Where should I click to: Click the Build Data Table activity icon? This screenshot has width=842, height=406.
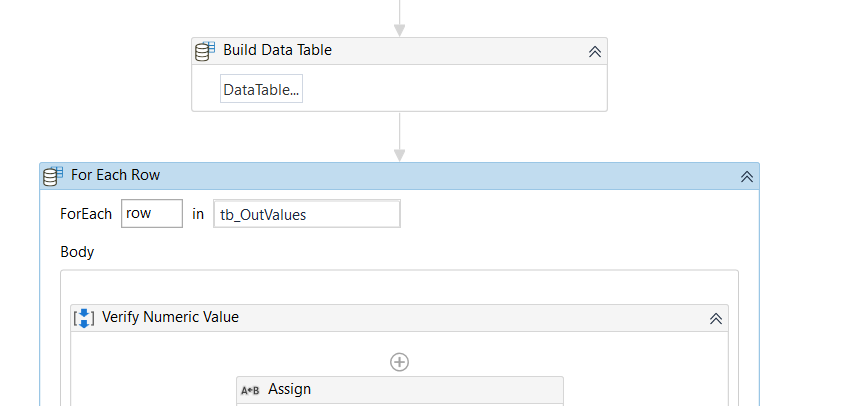tap(205, 51)
